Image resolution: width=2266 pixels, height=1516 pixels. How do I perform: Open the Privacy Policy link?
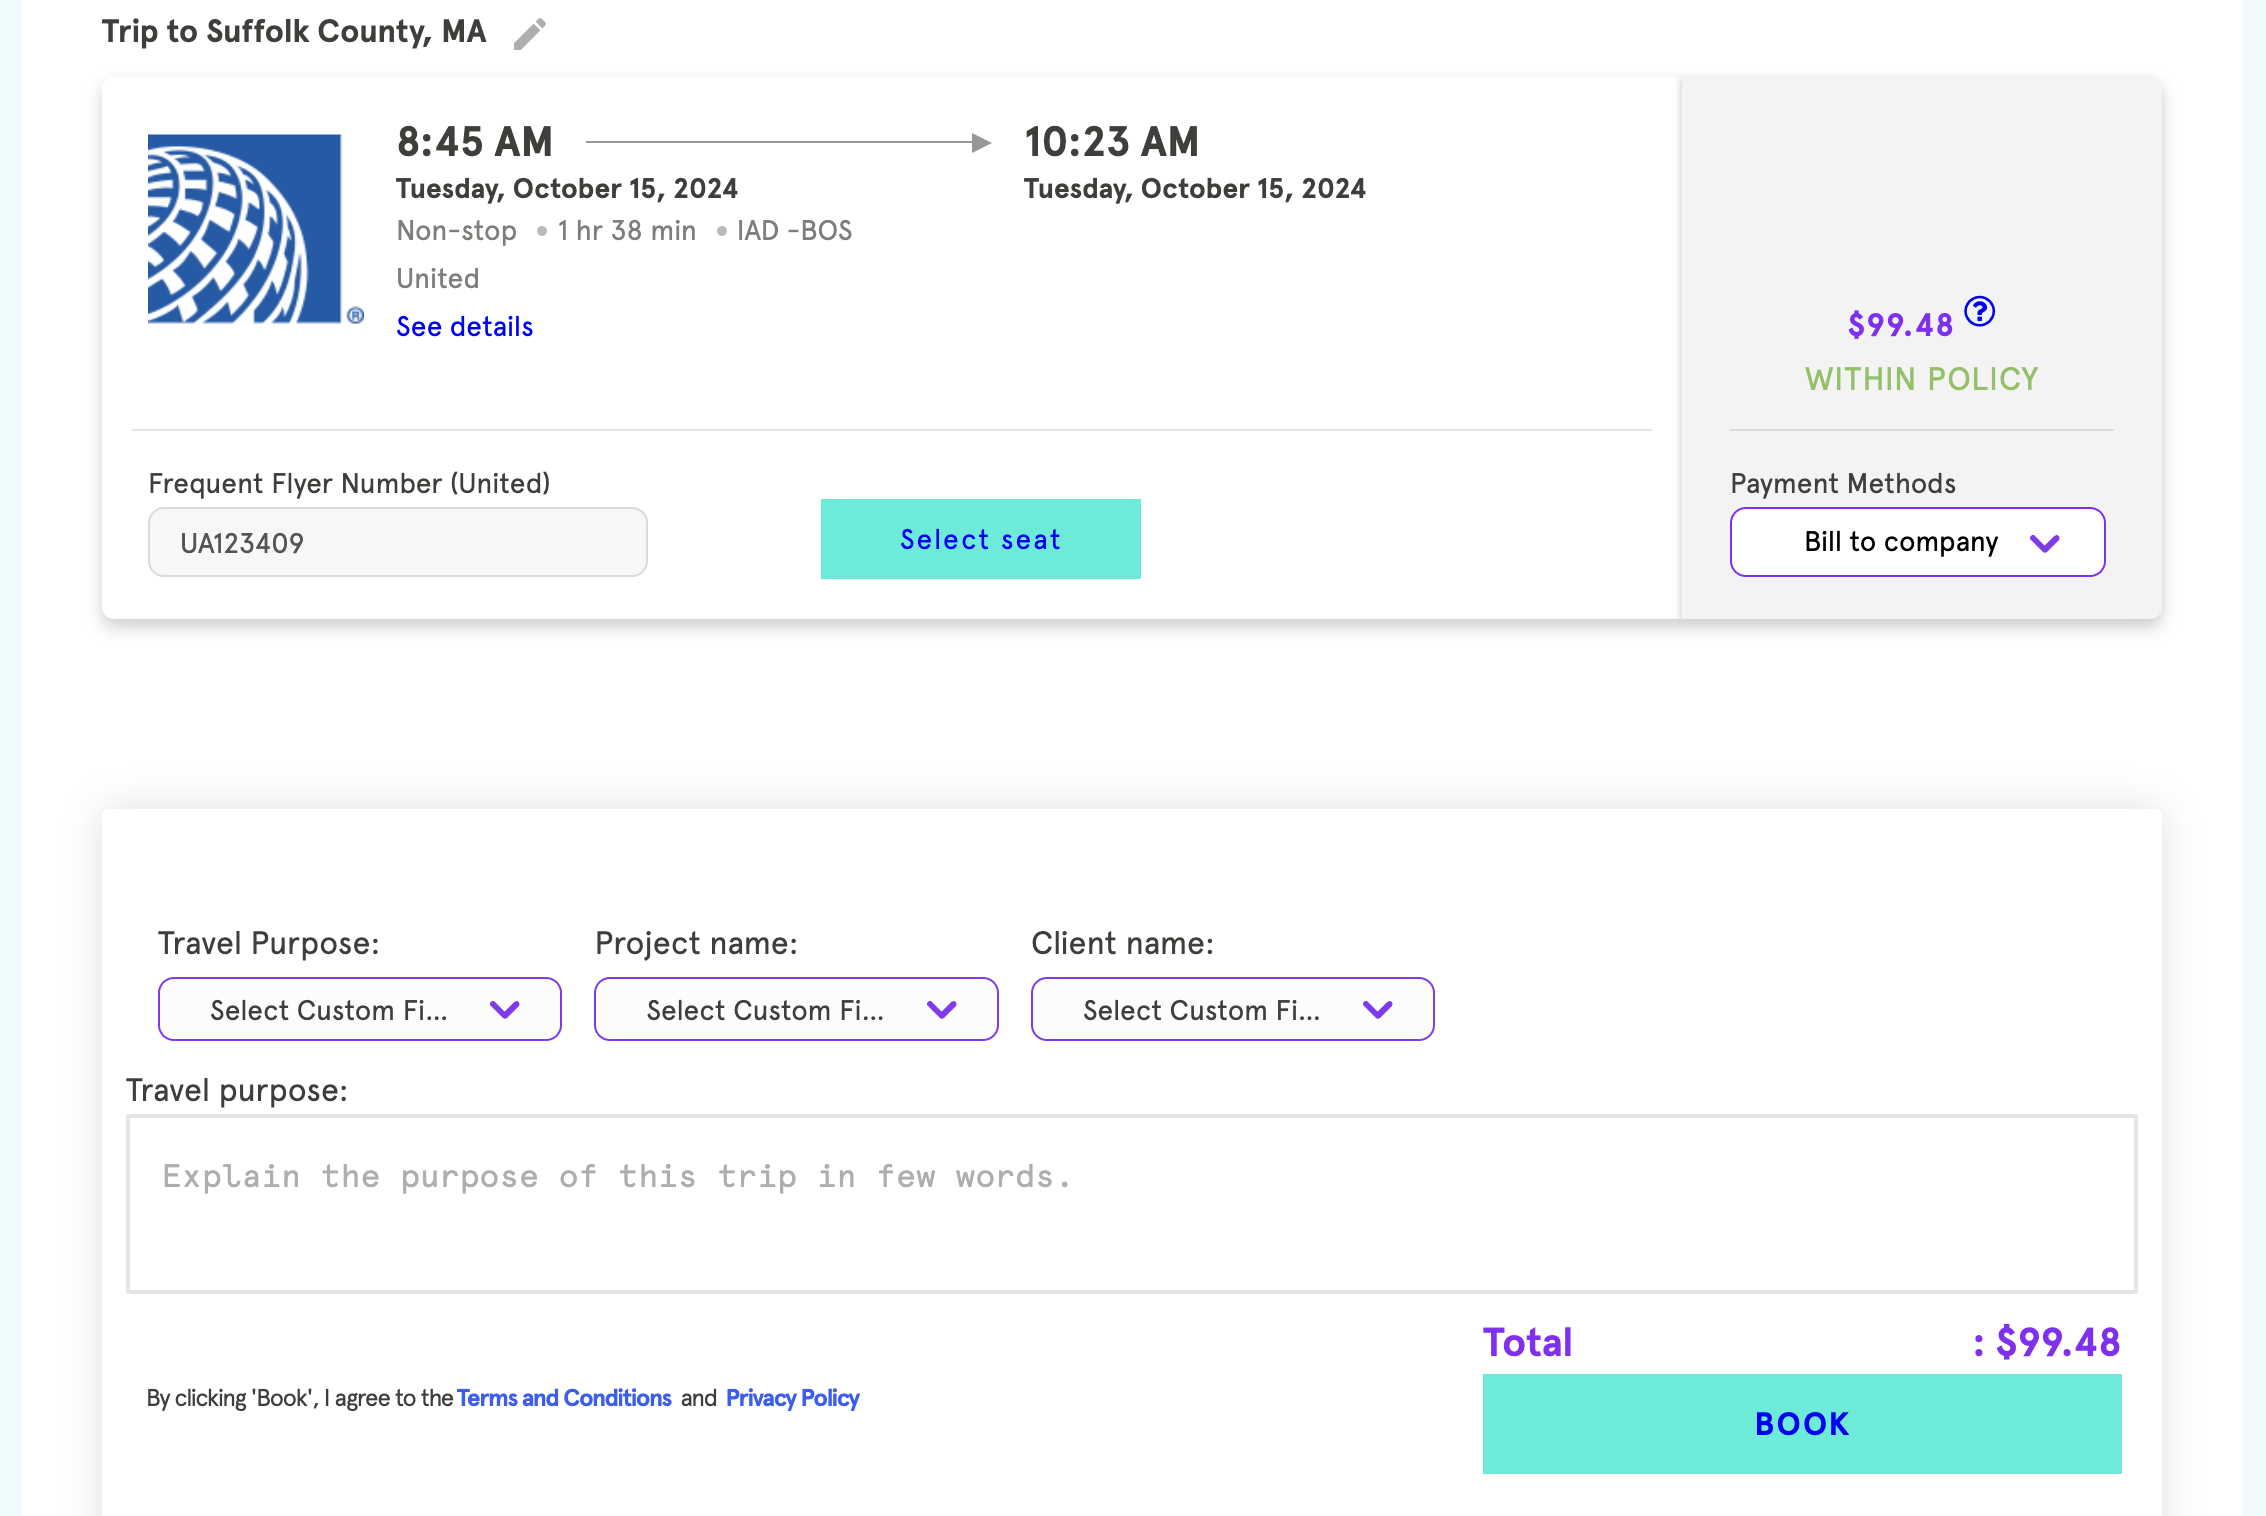[792, 1398]
